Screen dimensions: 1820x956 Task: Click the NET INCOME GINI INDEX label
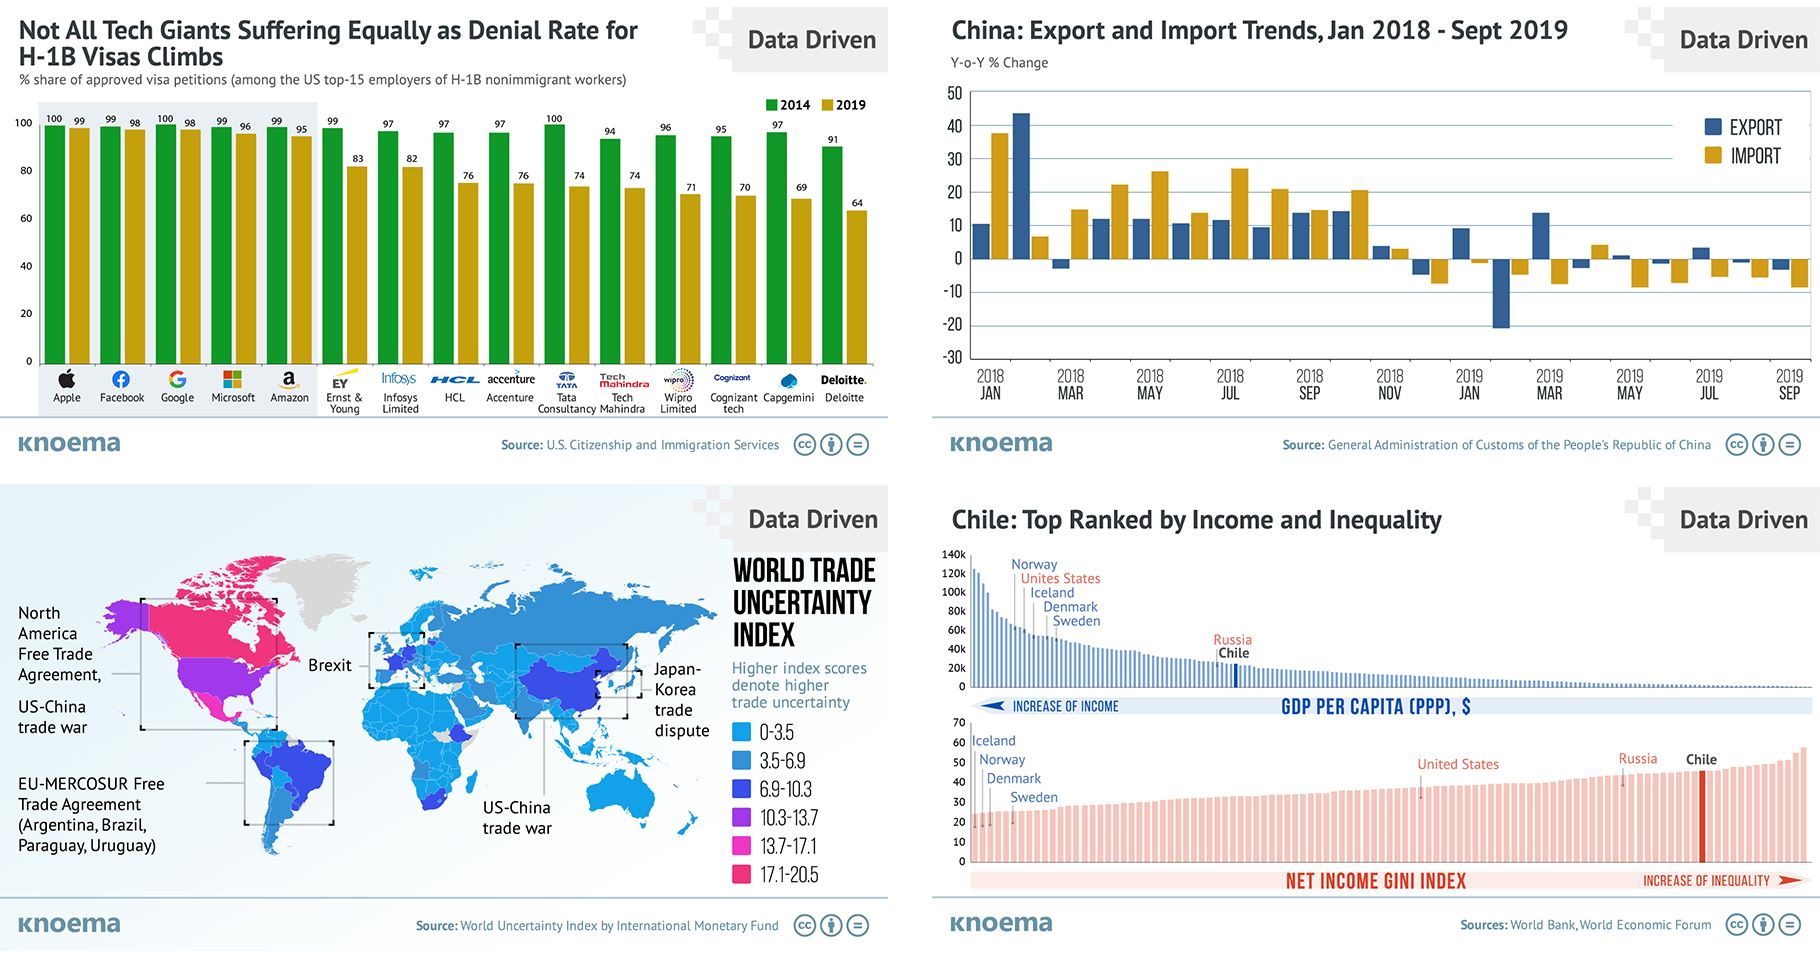point(1376,881)
